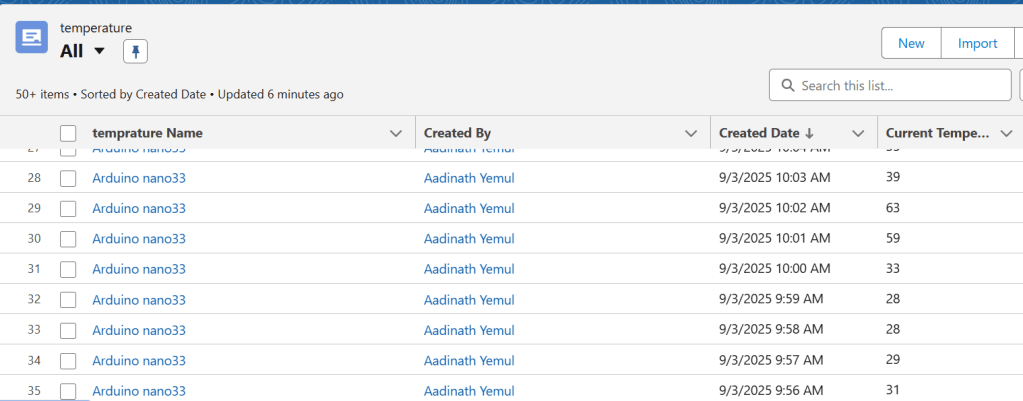
Task: Tick the checkbox on row 34
Action: [x=68, y=360]
